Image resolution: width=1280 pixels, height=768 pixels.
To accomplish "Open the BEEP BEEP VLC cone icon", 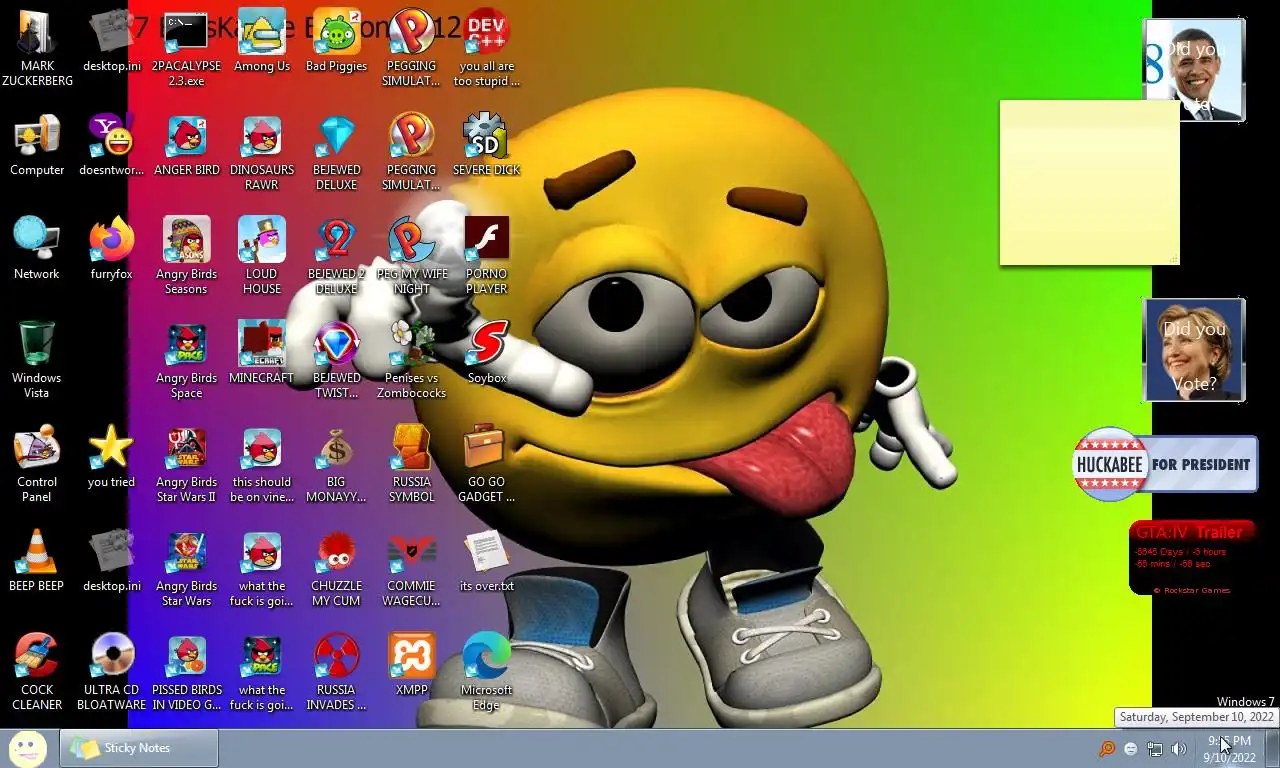I will pos(37,561).
